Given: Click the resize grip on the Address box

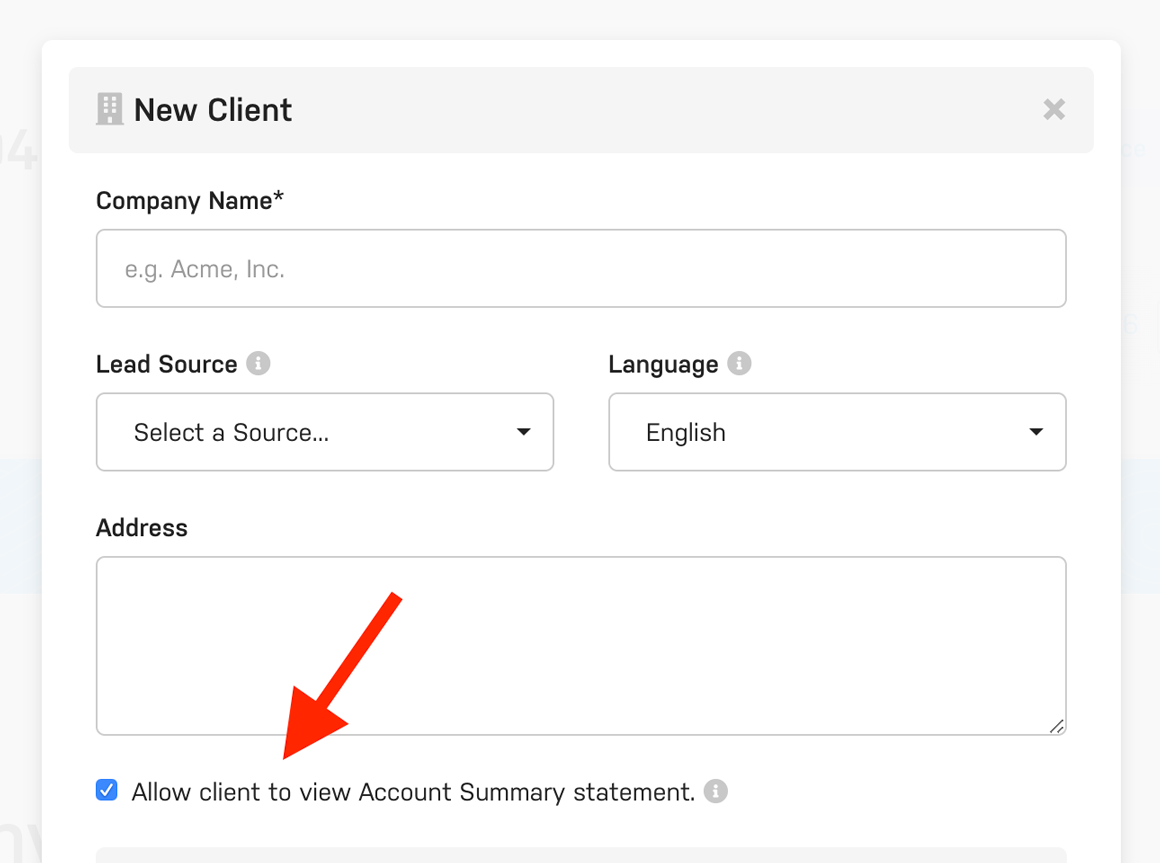Looking at the screenshot, I should click(x=1058, y=729).
